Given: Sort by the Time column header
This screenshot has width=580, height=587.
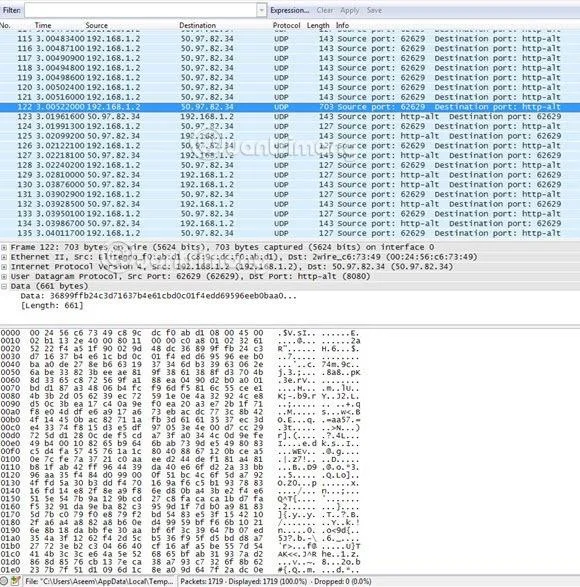Looking at the screenshot, I should point(43,25).
